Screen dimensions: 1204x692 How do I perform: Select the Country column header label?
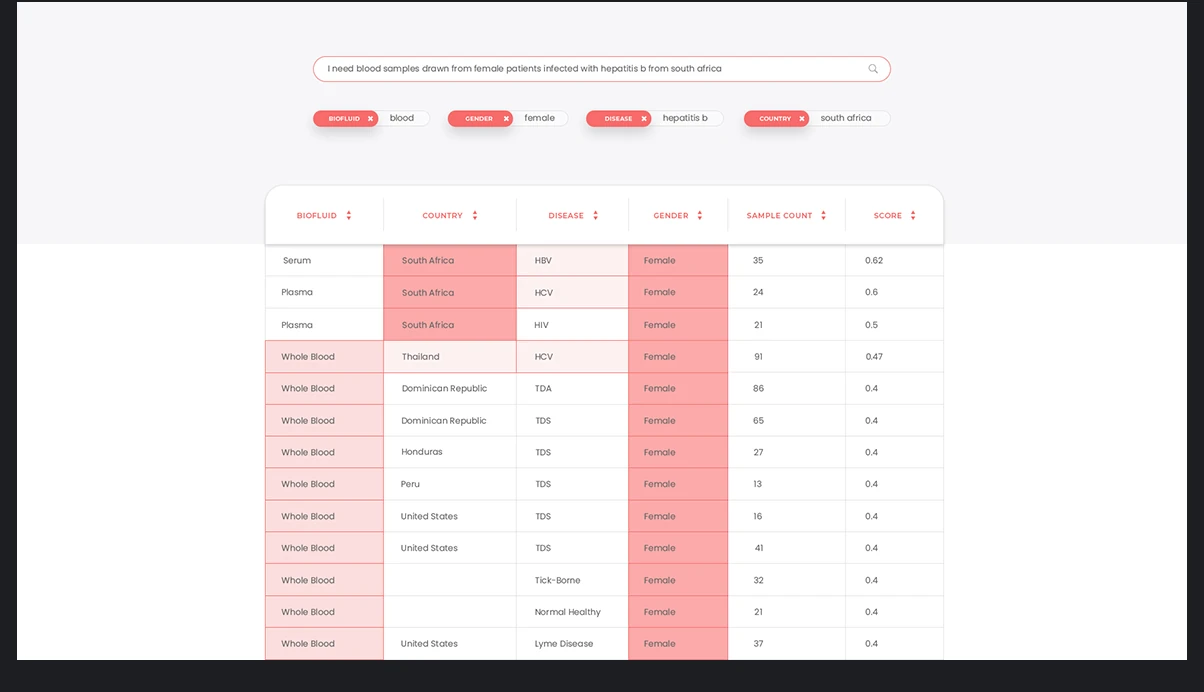(x=442, y=215)
